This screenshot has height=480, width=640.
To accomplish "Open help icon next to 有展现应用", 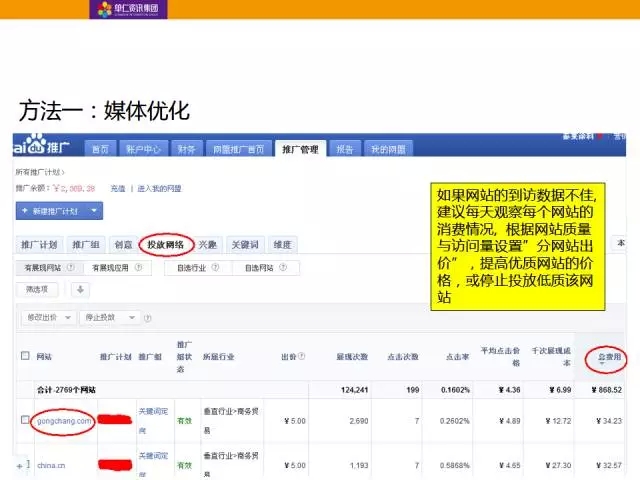I will click(x=138, y=267).
